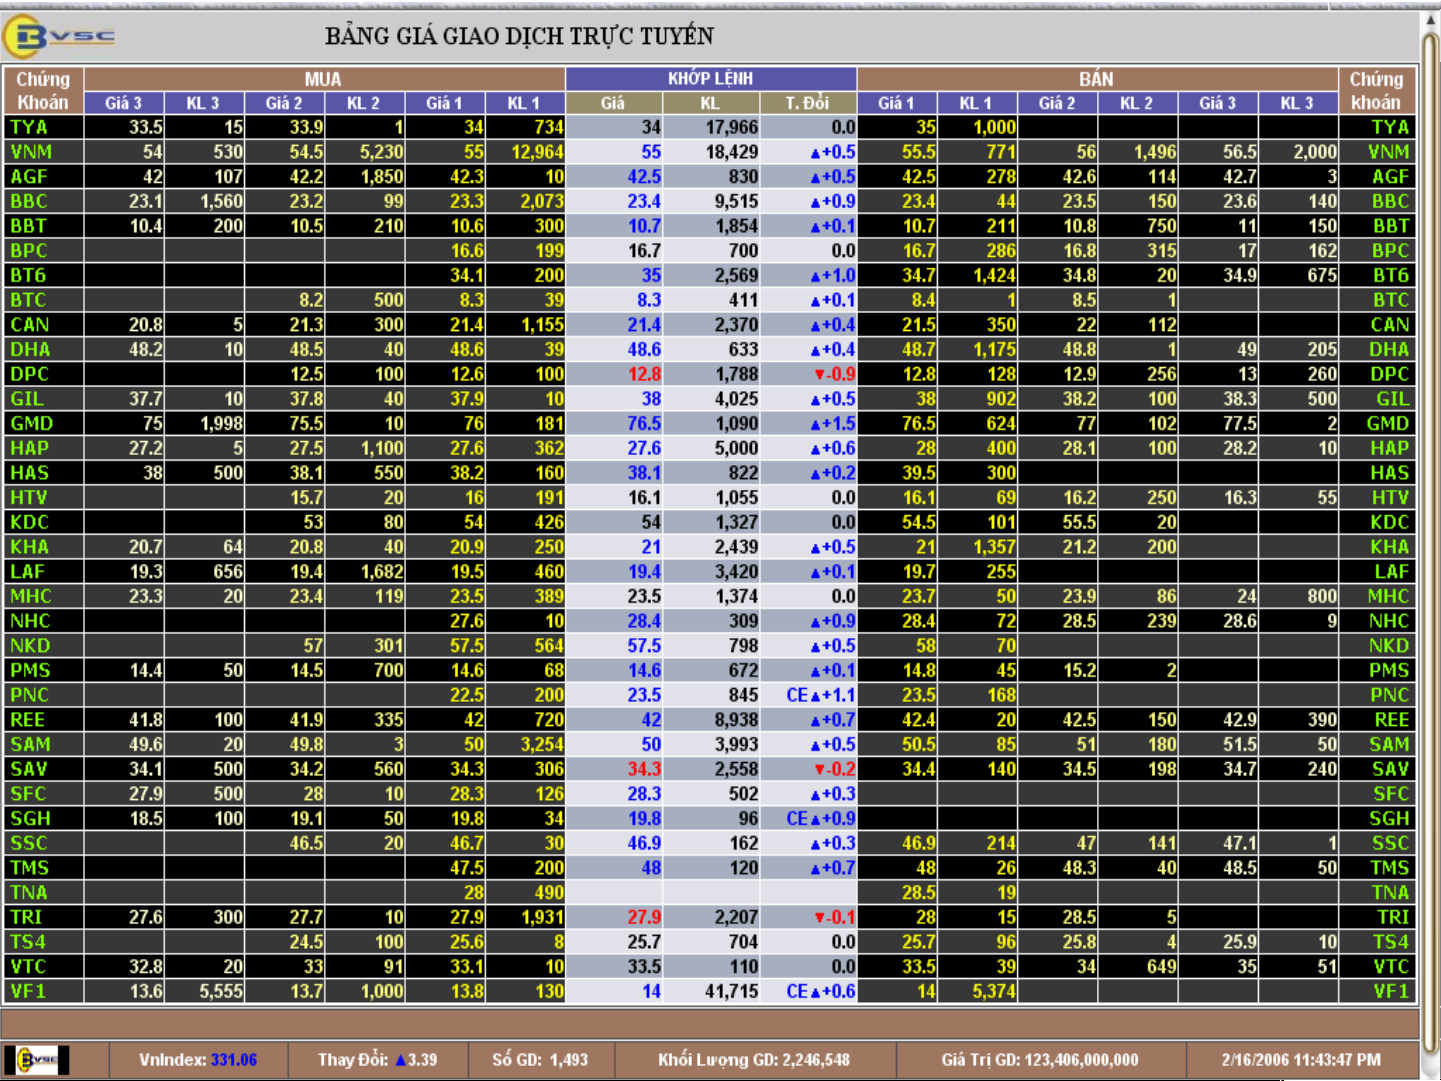The height and width of the screenshot is (1081, 1441).
Task: Click the red down arrow in DPC's change cell
Action: click(x=819, y=375)
